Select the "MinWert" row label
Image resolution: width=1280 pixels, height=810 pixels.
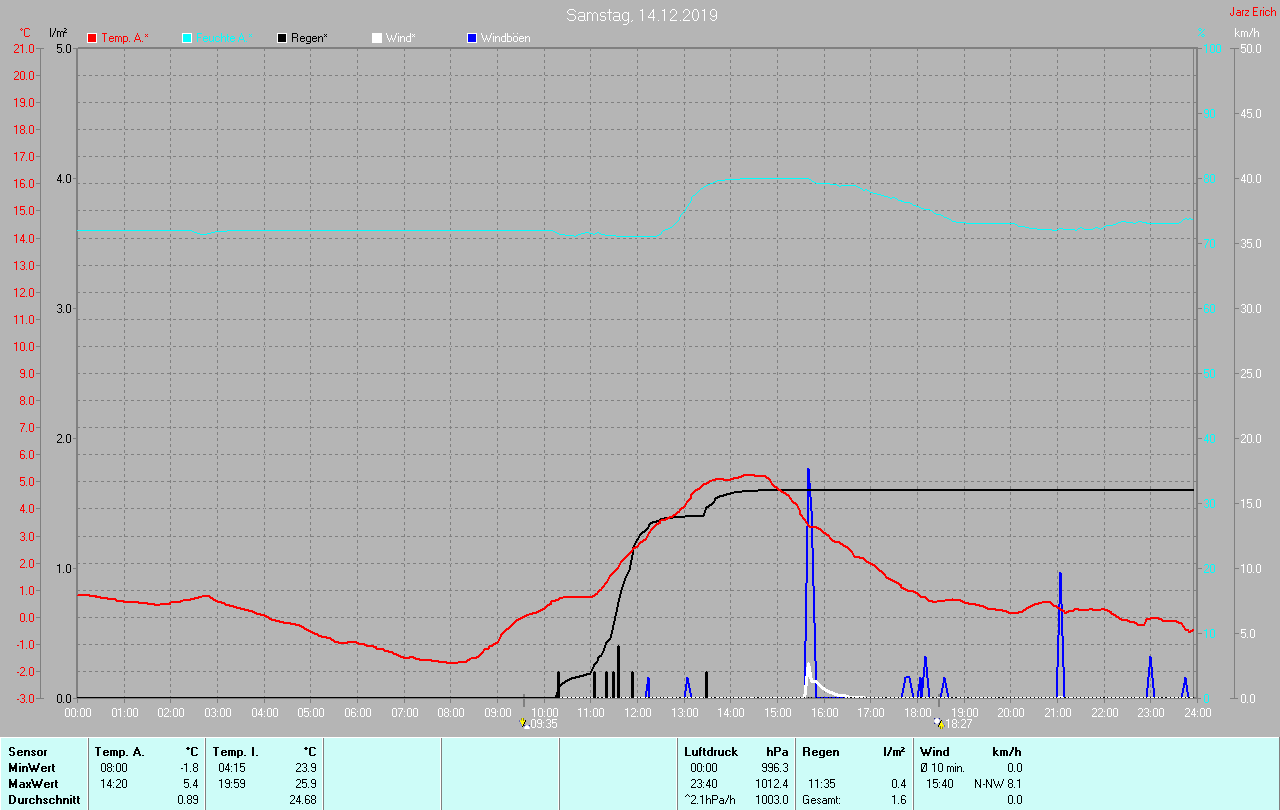32,768
